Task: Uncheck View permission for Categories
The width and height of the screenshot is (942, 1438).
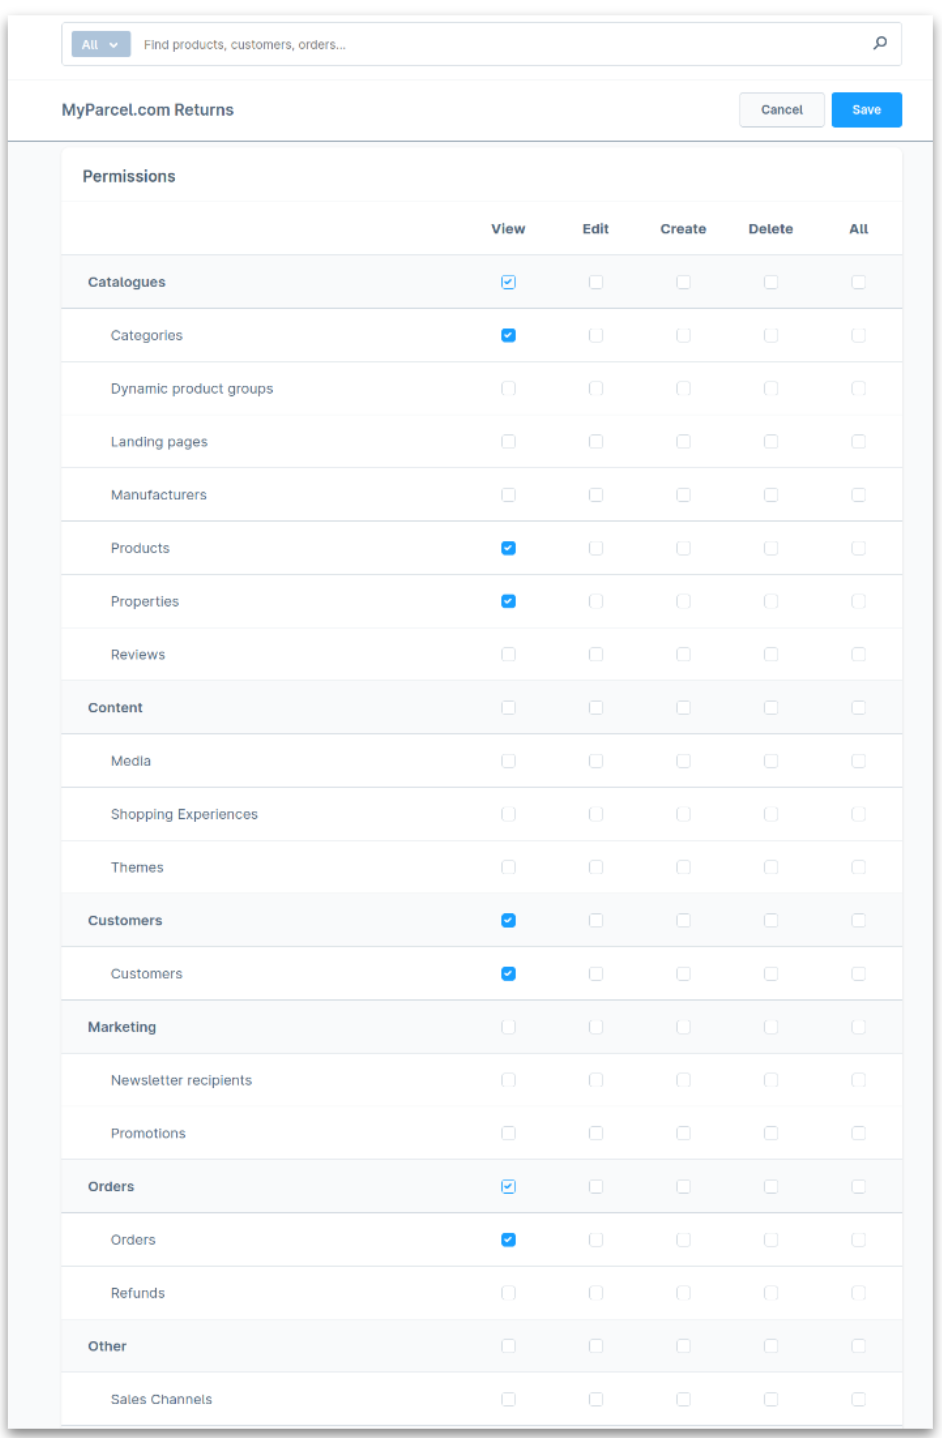Action: pos(509,335)
